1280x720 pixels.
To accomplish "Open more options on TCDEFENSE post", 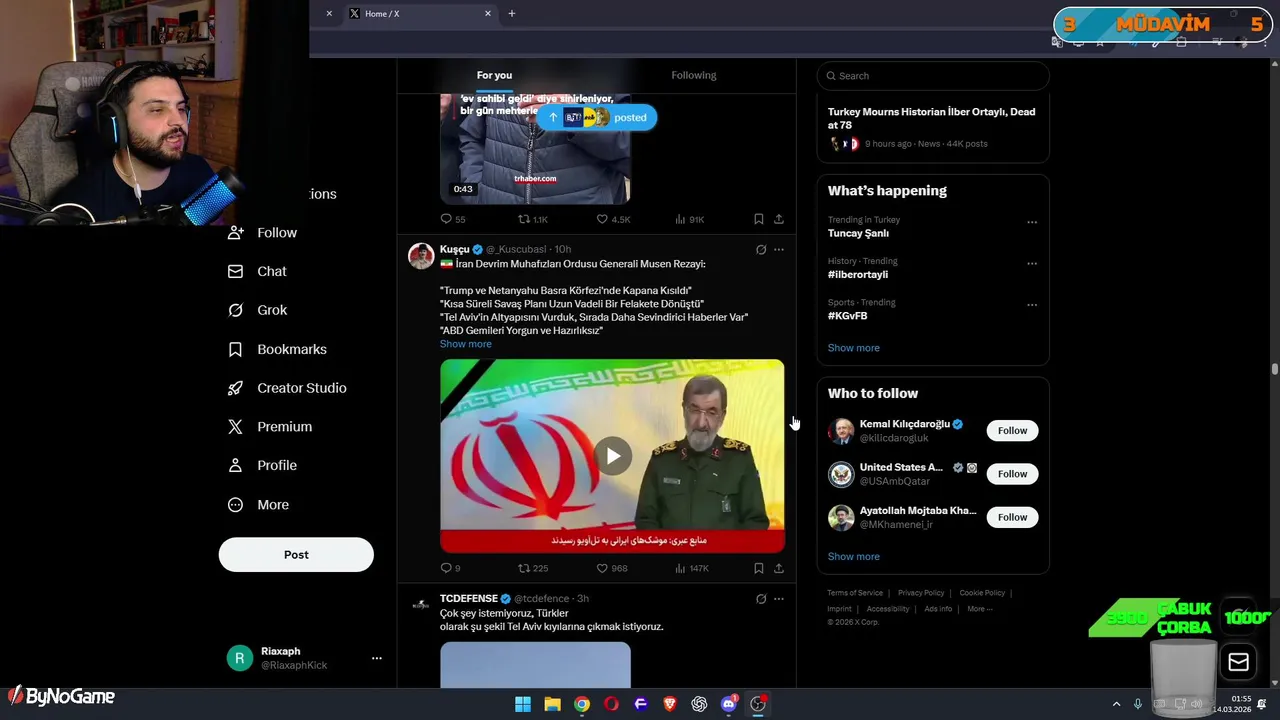I will (x=779, y=599).
